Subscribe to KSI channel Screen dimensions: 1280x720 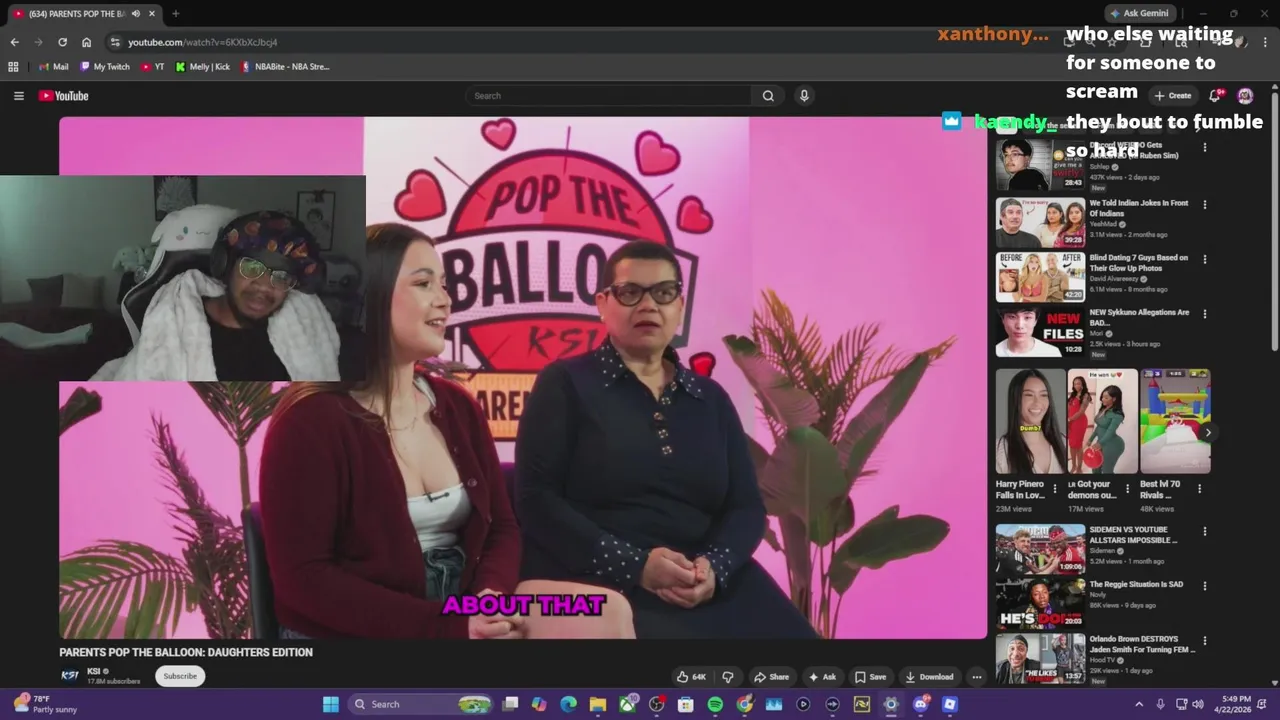click(180, 676)
